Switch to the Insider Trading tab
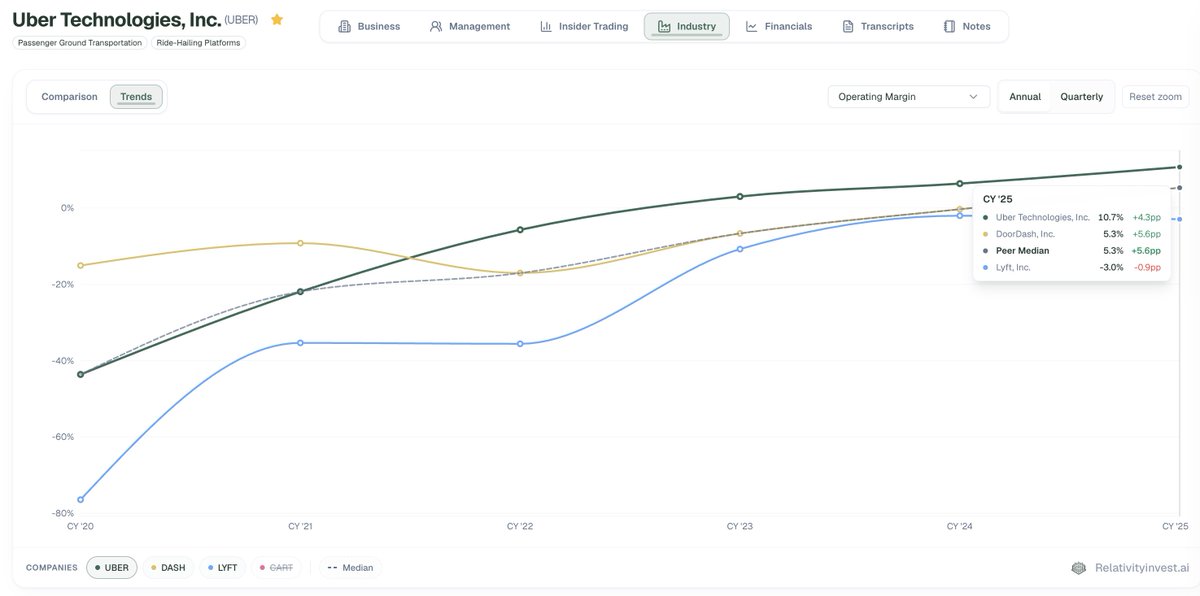This screenshot has height=596, width=1200. (x=584, y=26)
